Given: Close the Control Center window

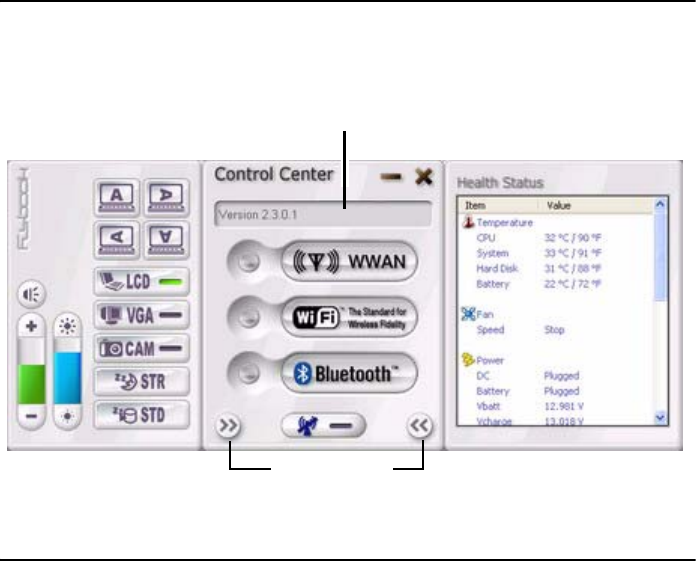Looking at the screenshot, I should pyautogui.click(x=424, y=177).
